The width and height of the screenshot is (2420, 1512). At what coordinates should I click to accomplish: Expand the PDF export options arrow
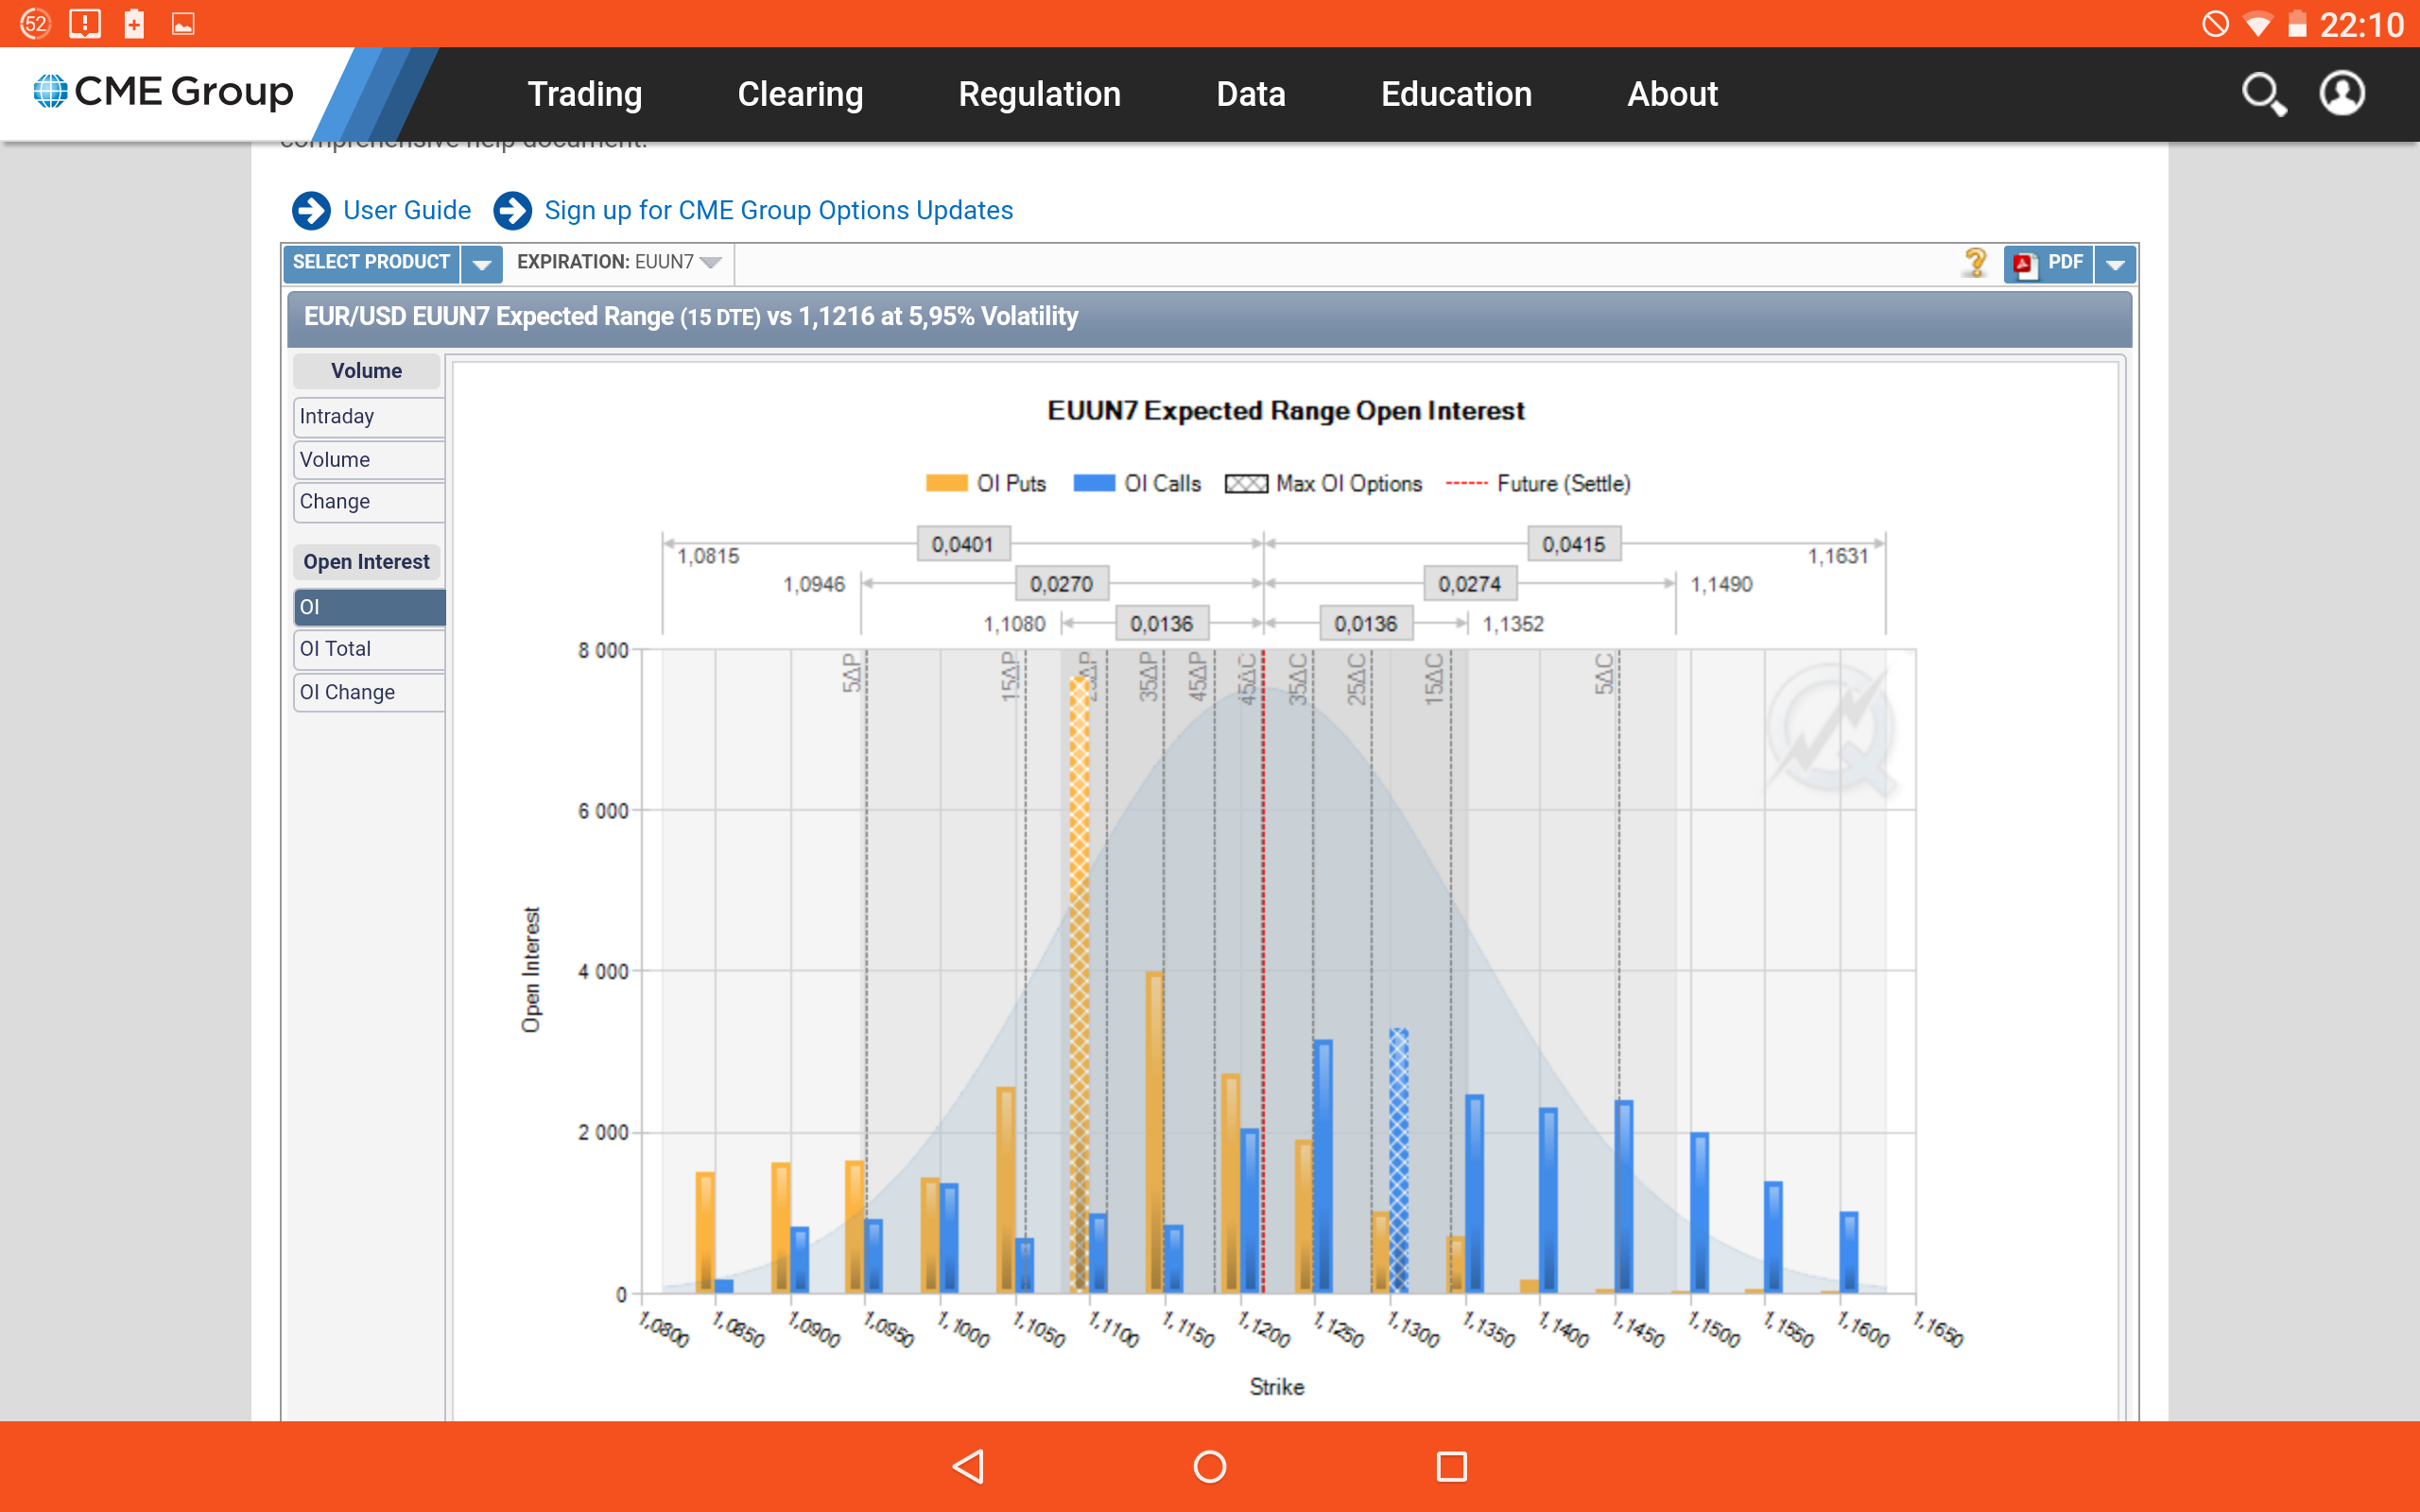[x=2115, y=264]
